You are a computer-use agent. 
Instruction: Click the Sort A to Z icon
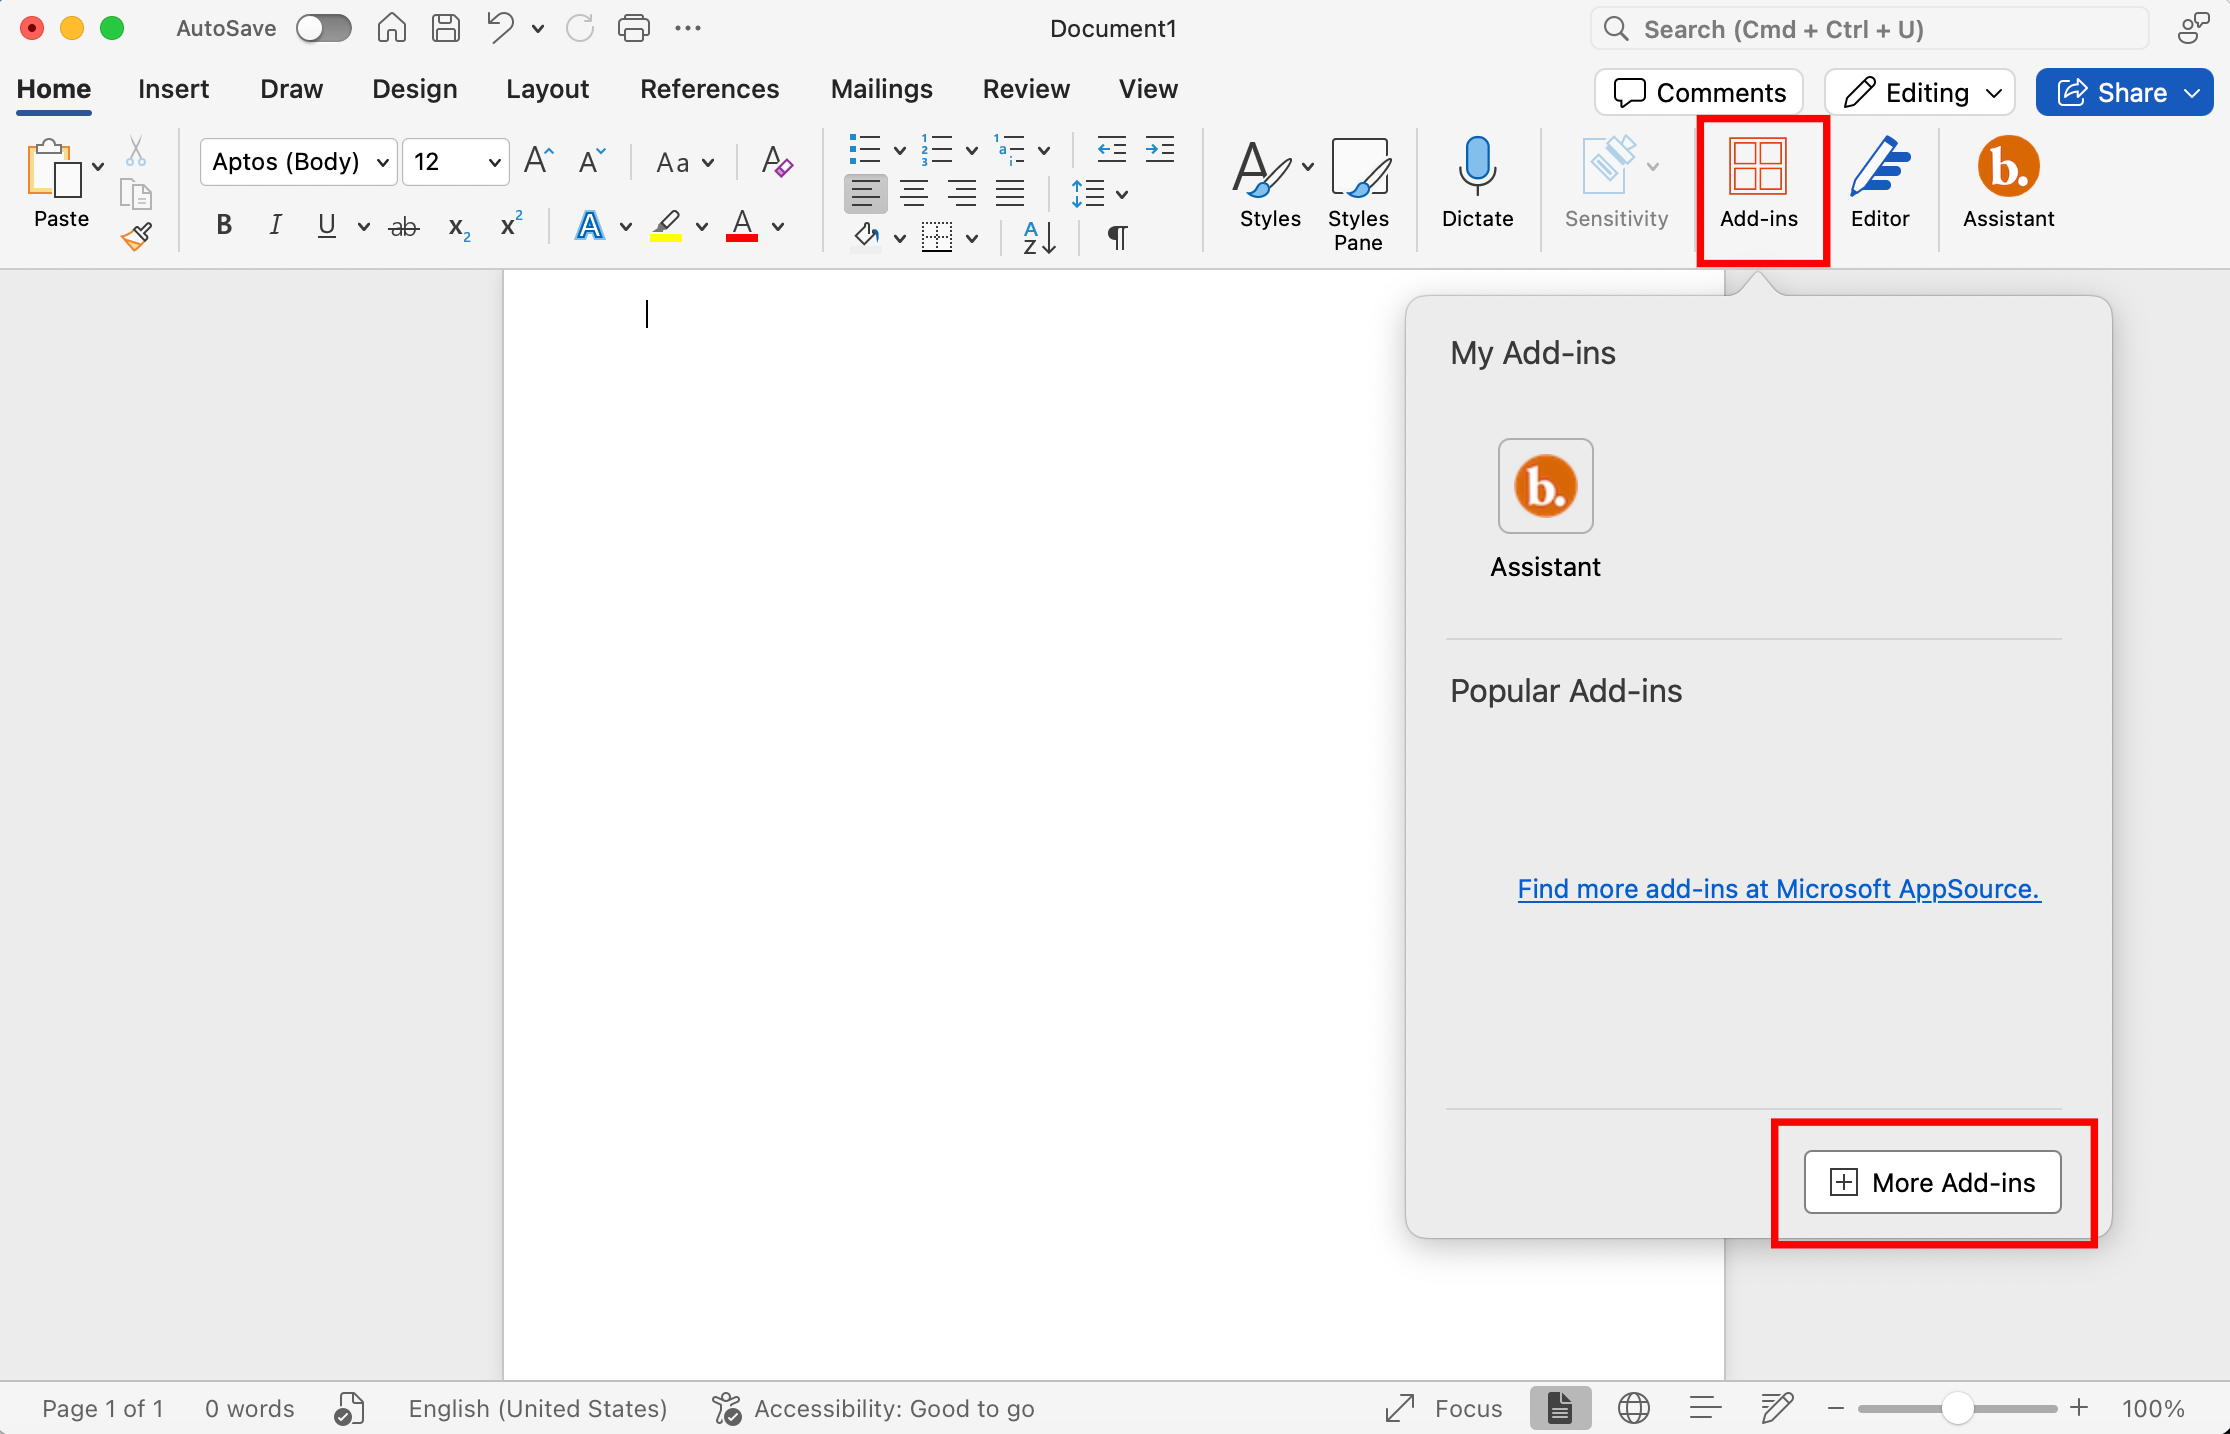coord(1038,237)
